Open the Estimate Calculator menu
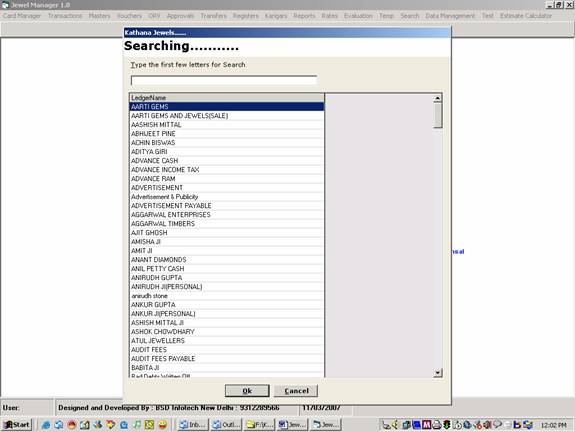This screenshot has width=575, height=432. [x=525, y=16]
